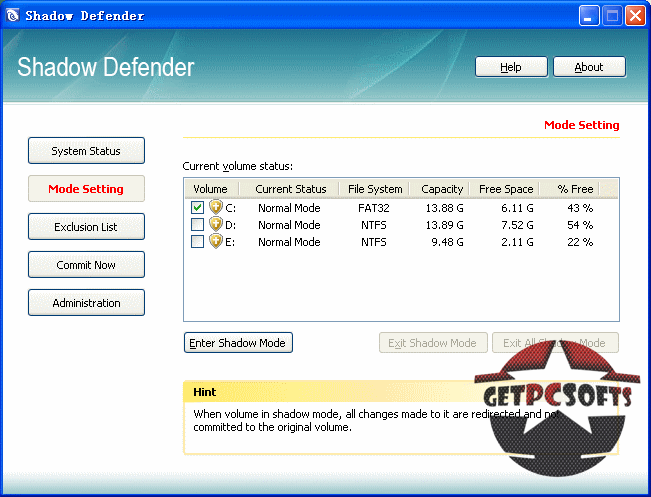Click the 13.89 G capacity value

[x=444, y=225]
